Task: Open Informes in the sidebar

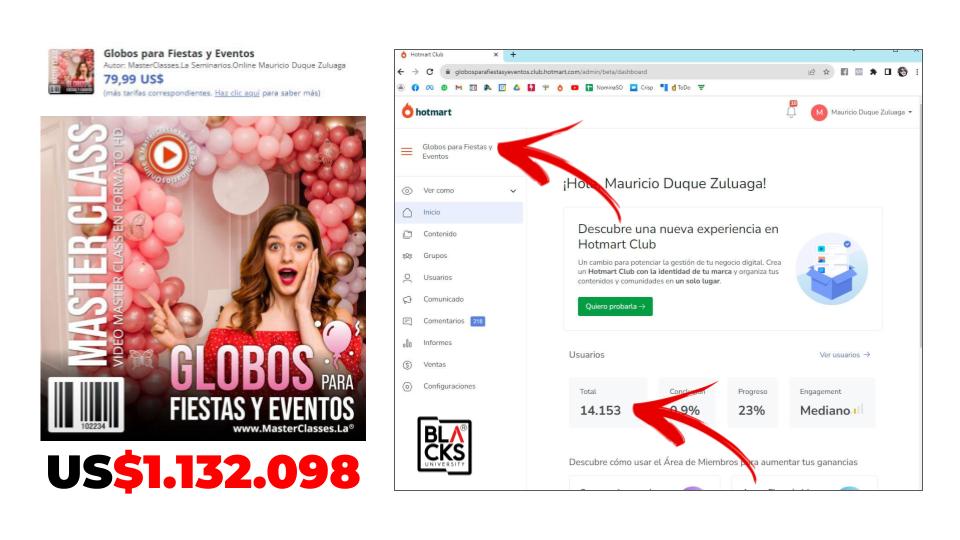Action: [437, 343]
